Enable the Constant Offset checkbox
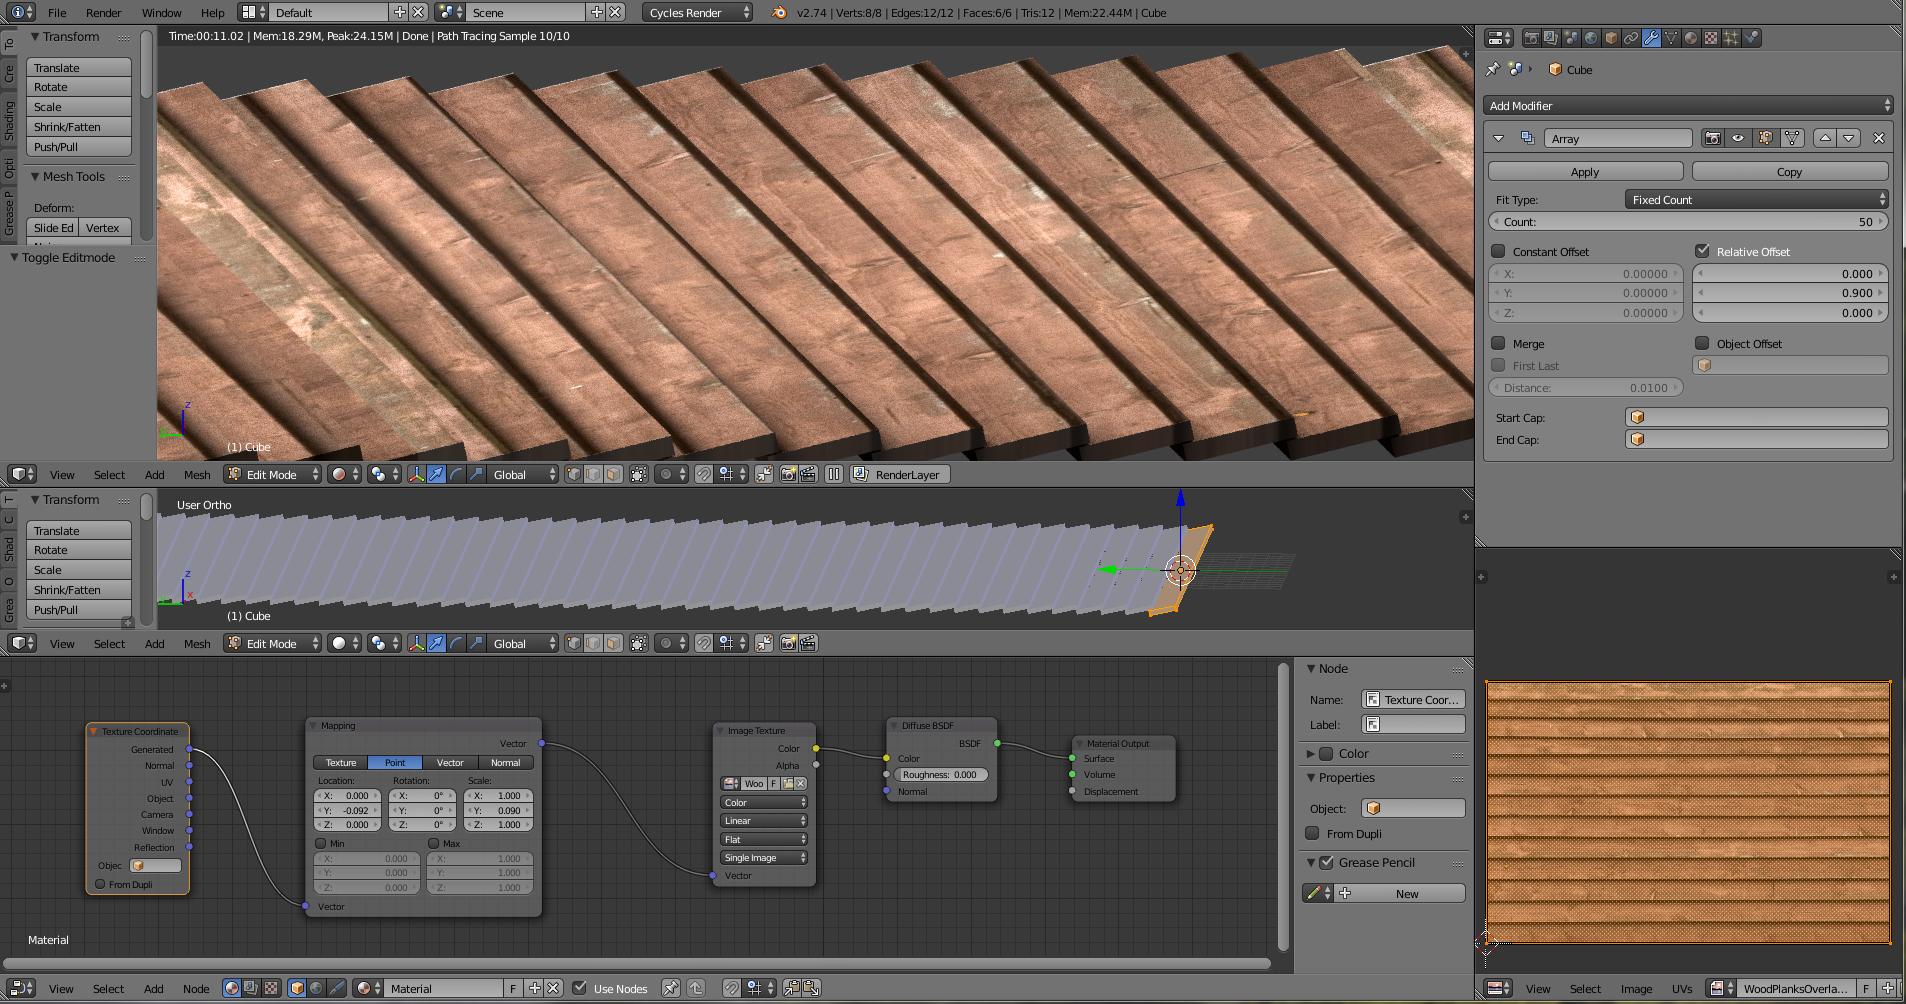Viewport: 1906px width, 1004px height. tap(1498, 251)
